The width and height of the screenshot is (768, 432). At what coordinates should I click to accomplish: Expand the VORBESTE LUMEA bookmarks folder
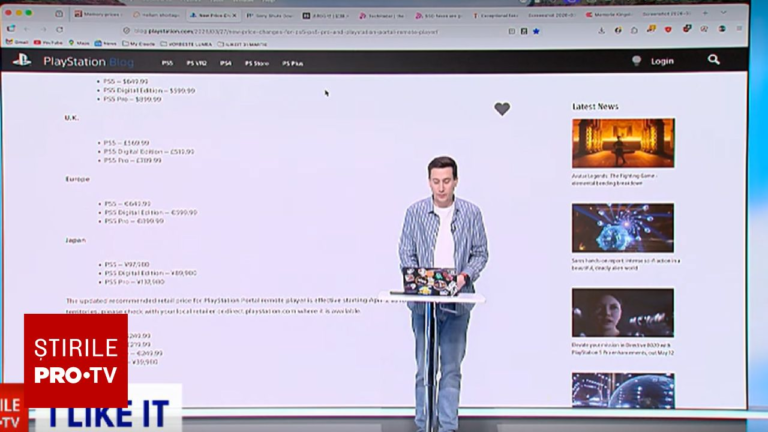coord(188,44)
